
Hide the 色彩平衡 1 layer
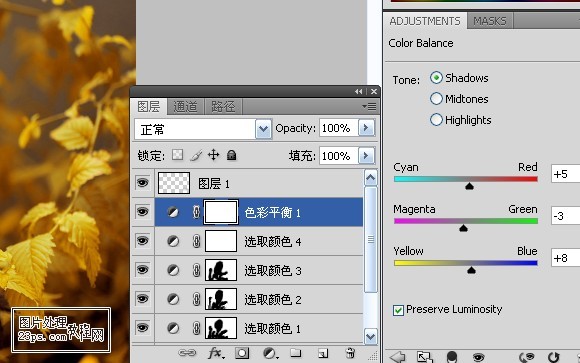click(x=142, y=212)
